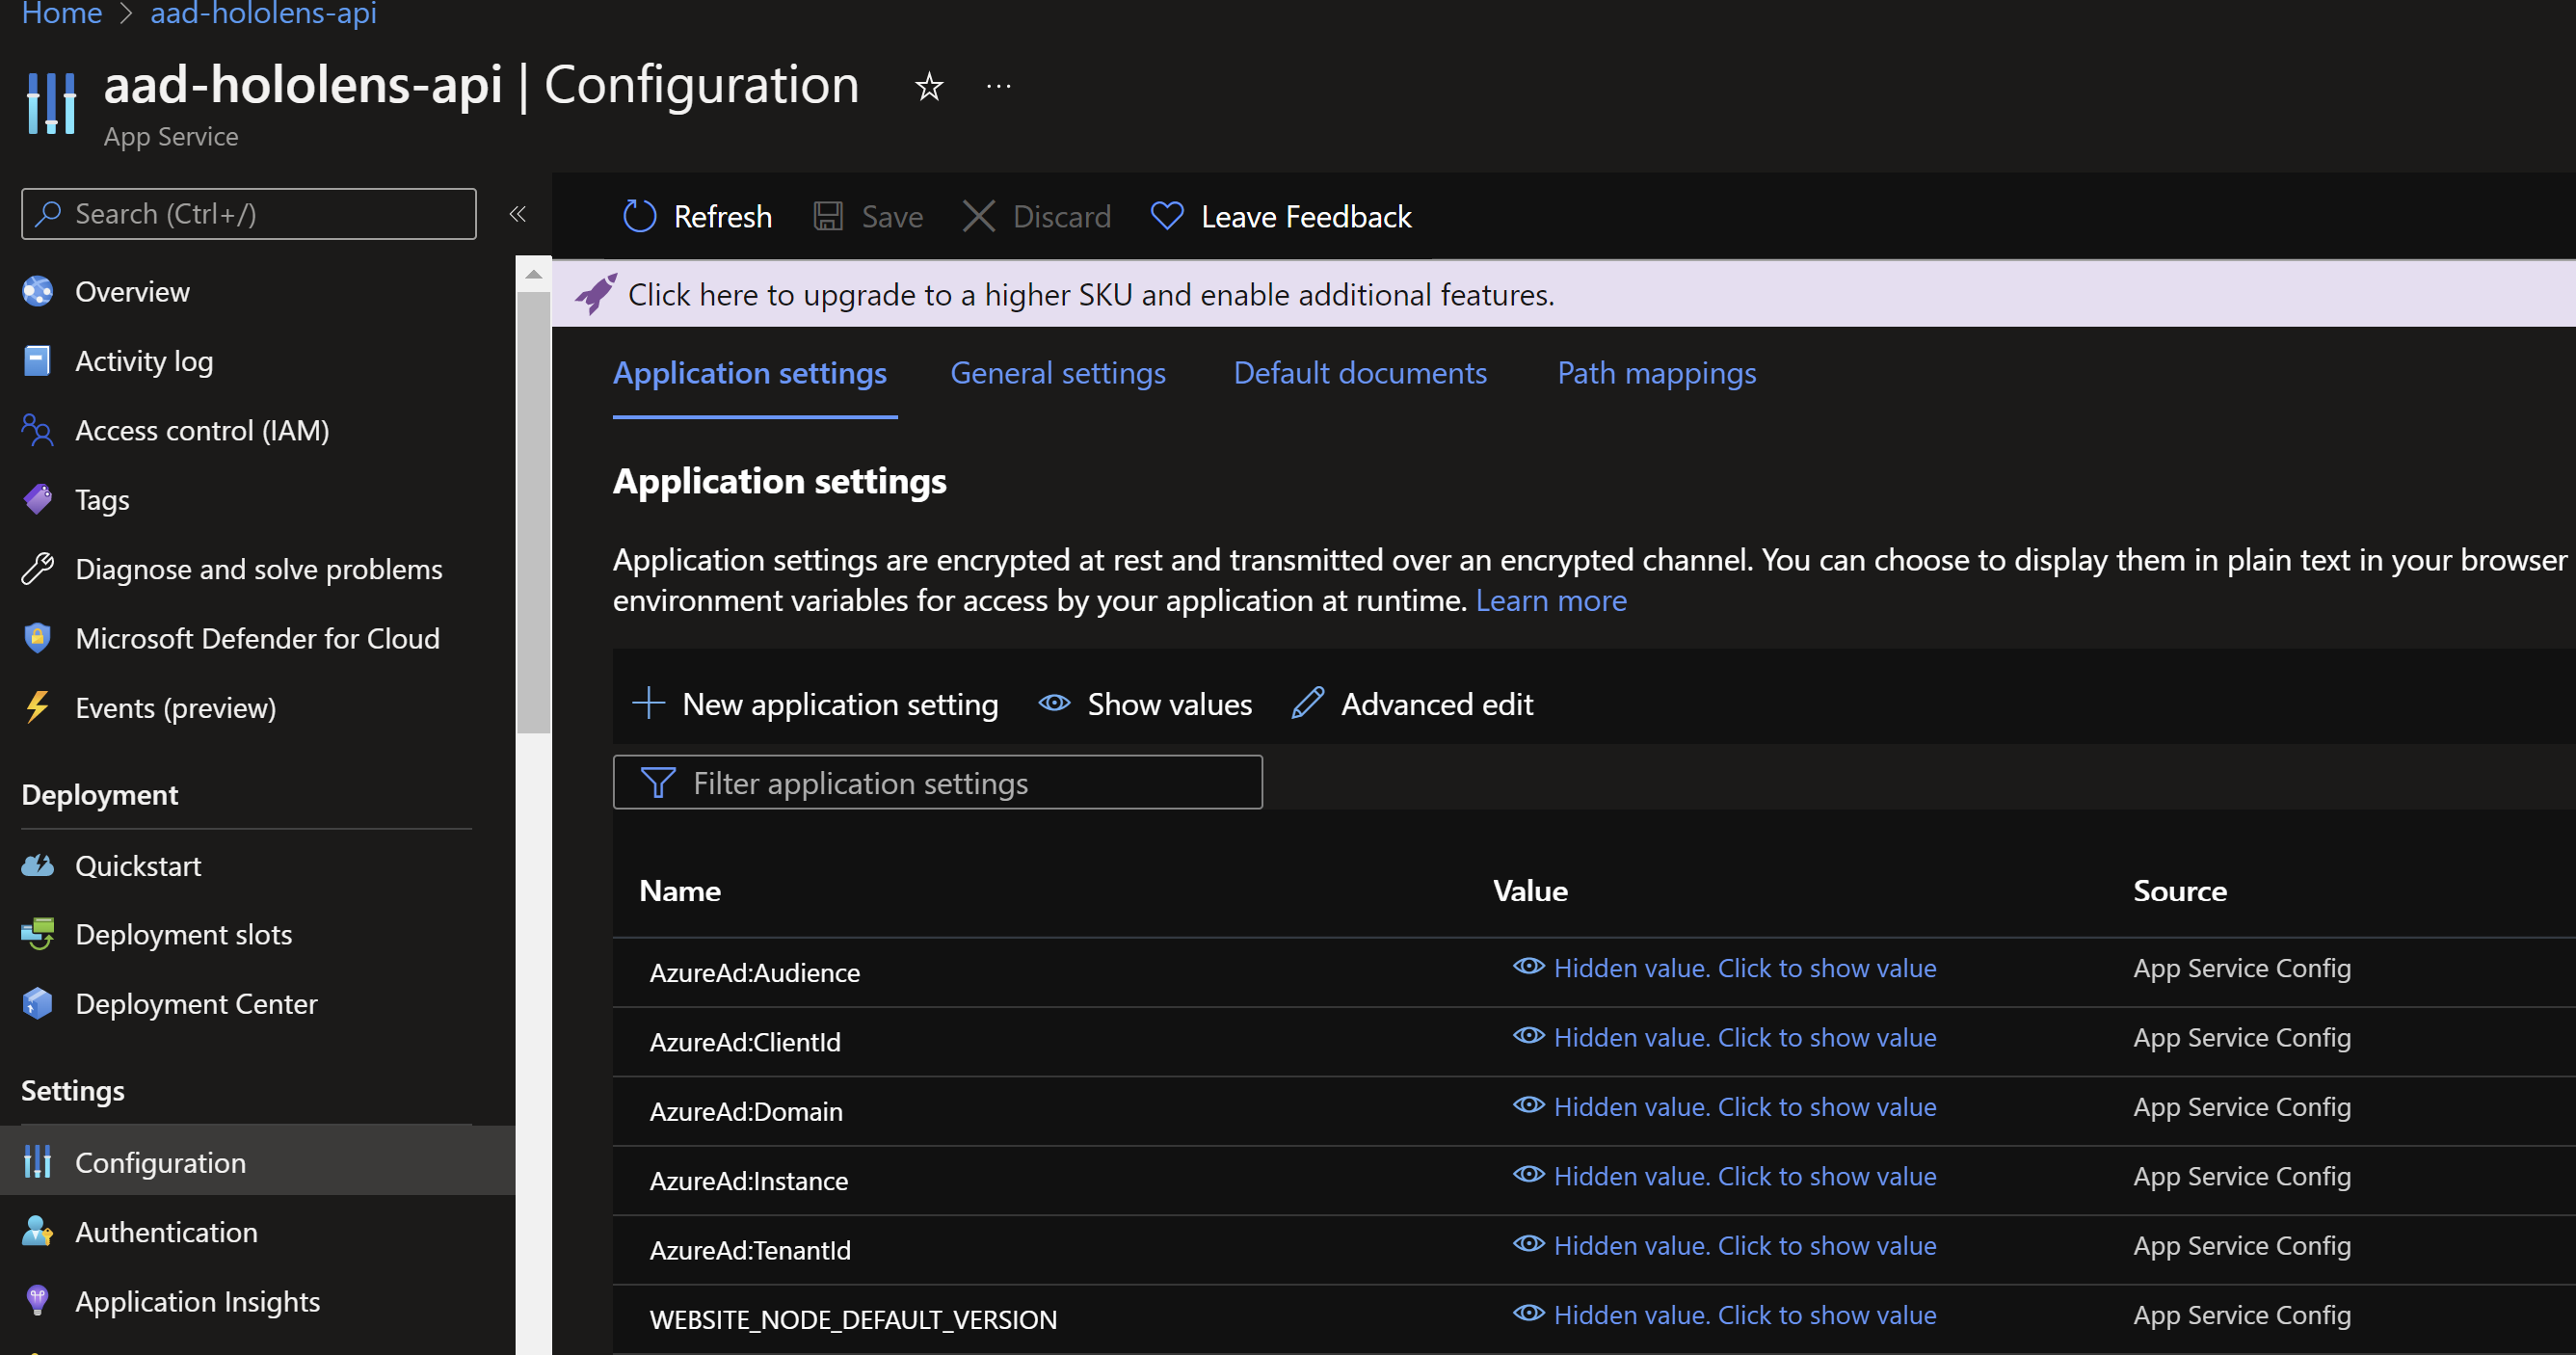Screen dimensions: 2576x1355
Task: Click the Defender shield icon
Action: pyautogui.click(x=37, y=638)
